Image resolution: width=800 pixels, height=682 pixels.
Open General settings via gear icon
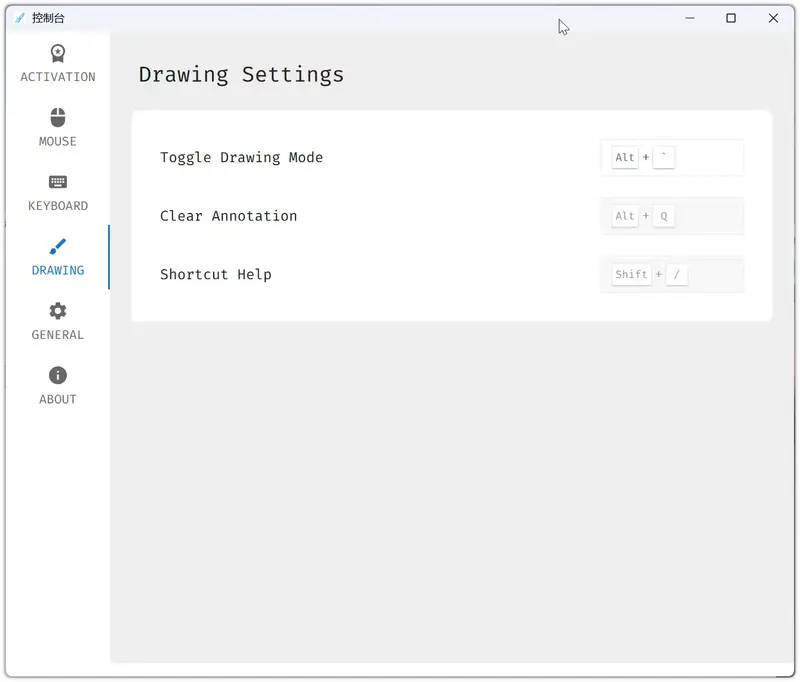[58, 311]
